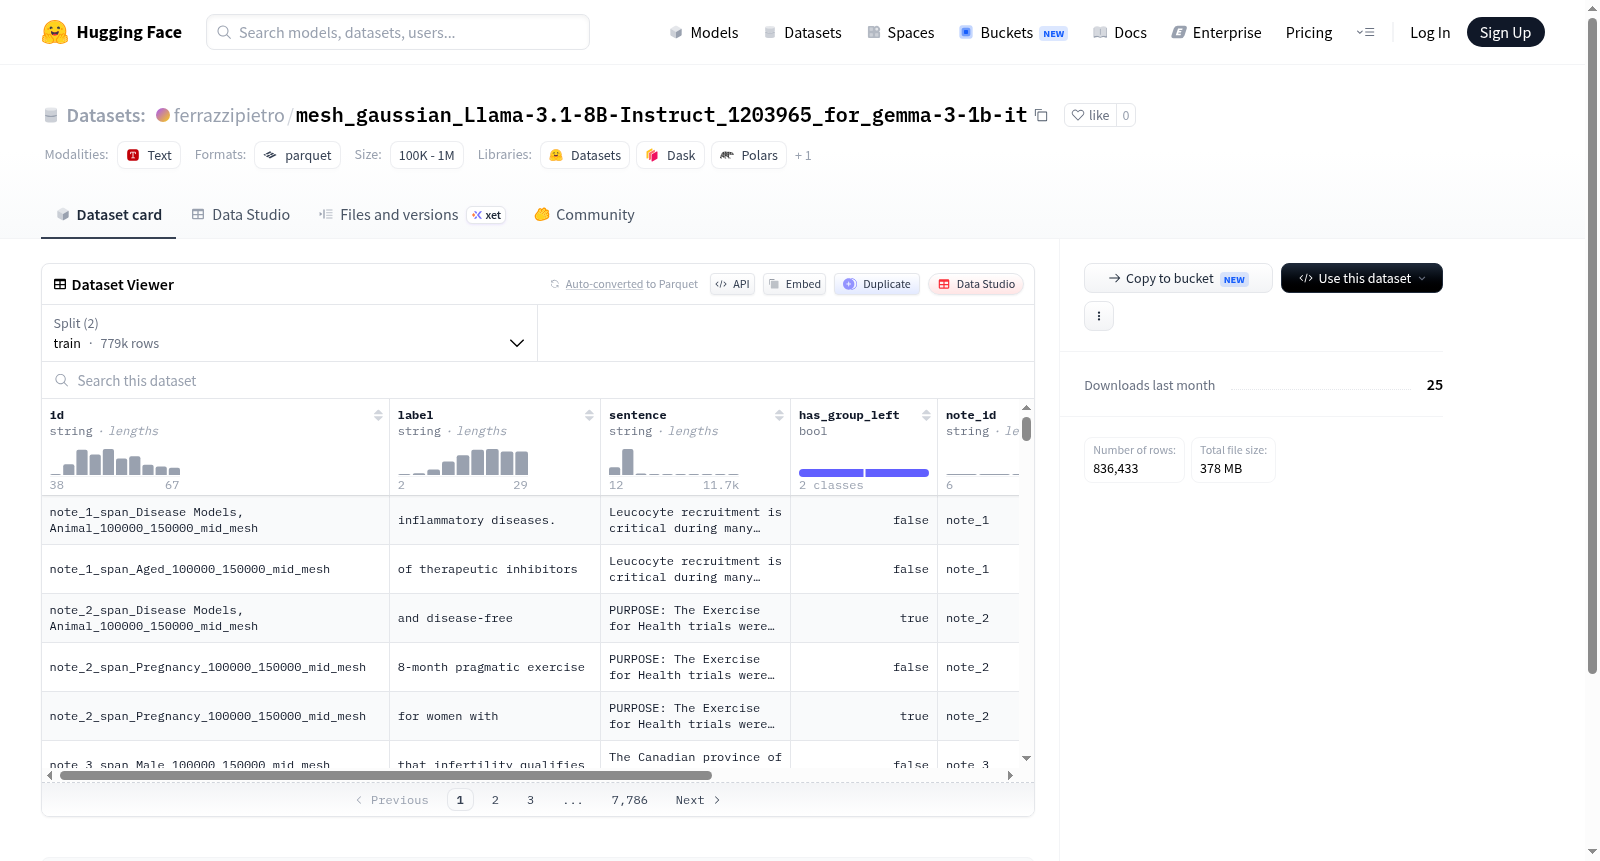Viewport: 1600px width, 861px height.
Task: Click the heart like button
Action: 1090,115
